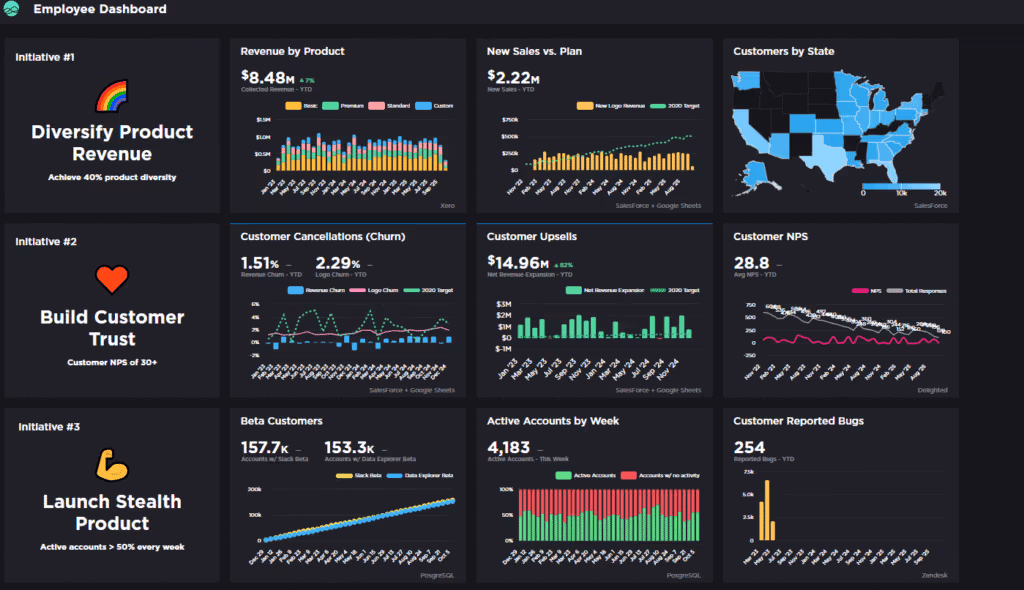Toggle Logo Churn legend entry

(x=374, y=290)
